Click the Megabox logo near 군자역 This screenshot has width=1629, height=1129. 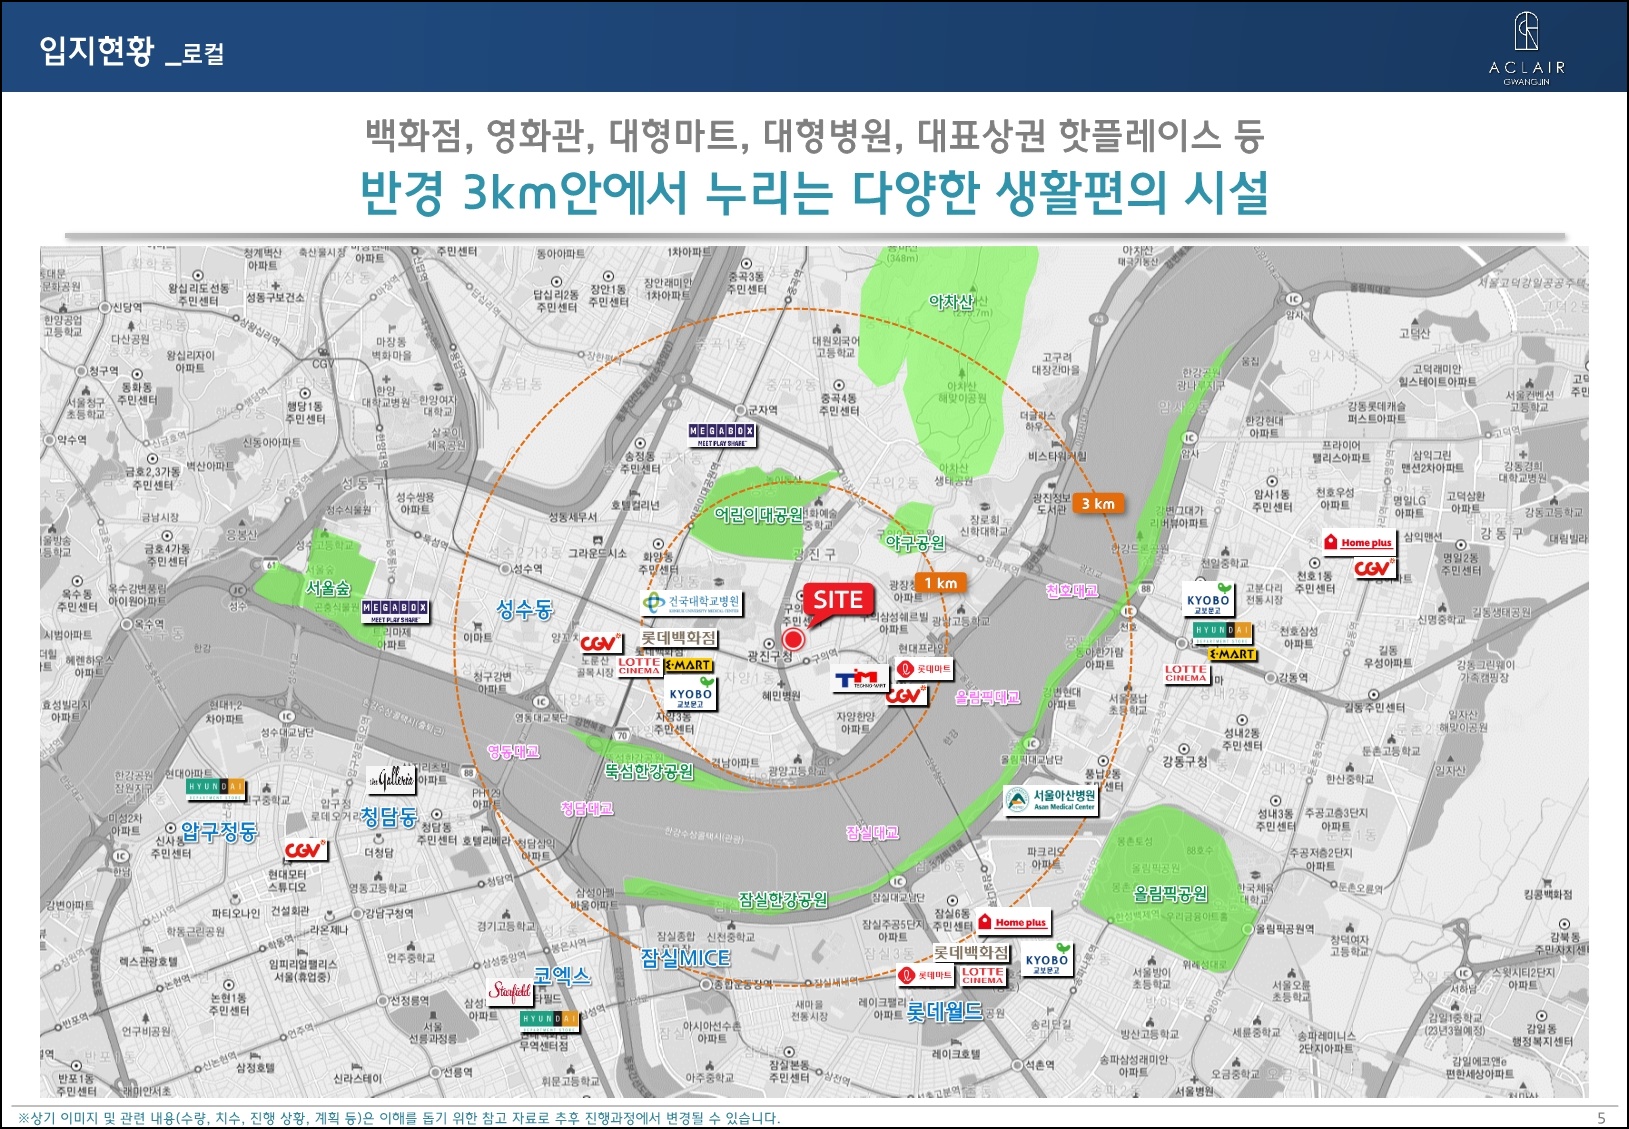click(722, 435)
